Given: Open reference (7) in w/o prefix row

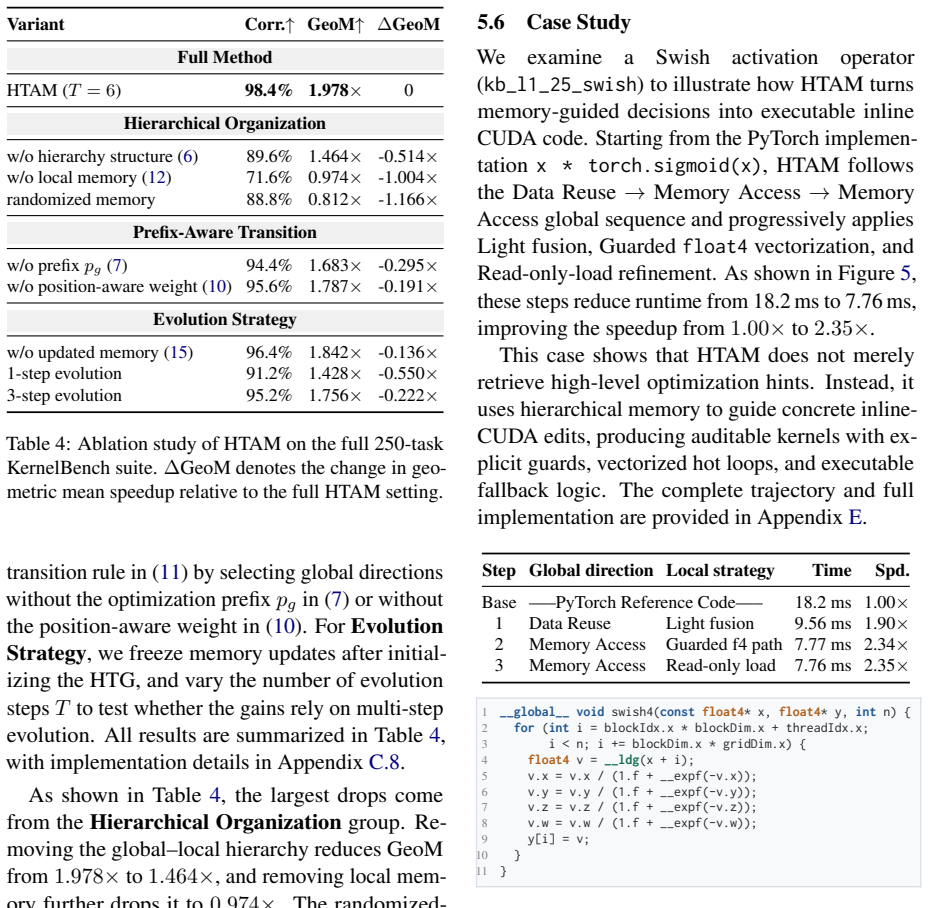Looking at the screenshot, I should [x=117, y=265].
